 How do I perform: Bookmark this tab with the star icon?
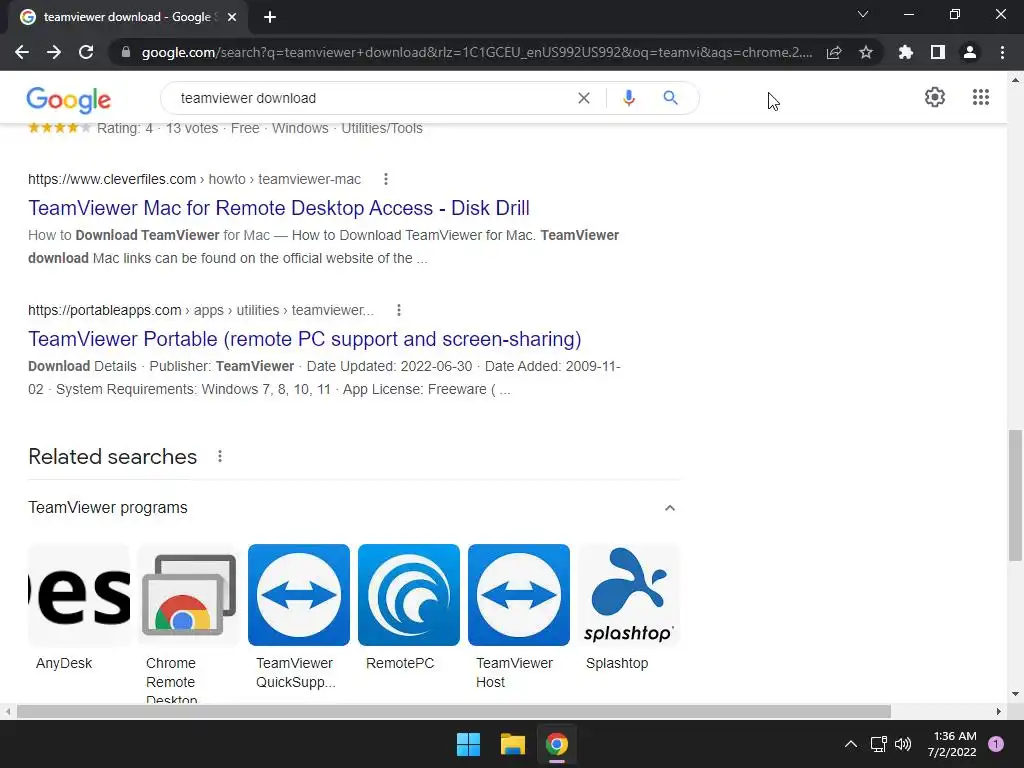click(x=866, y=52)
